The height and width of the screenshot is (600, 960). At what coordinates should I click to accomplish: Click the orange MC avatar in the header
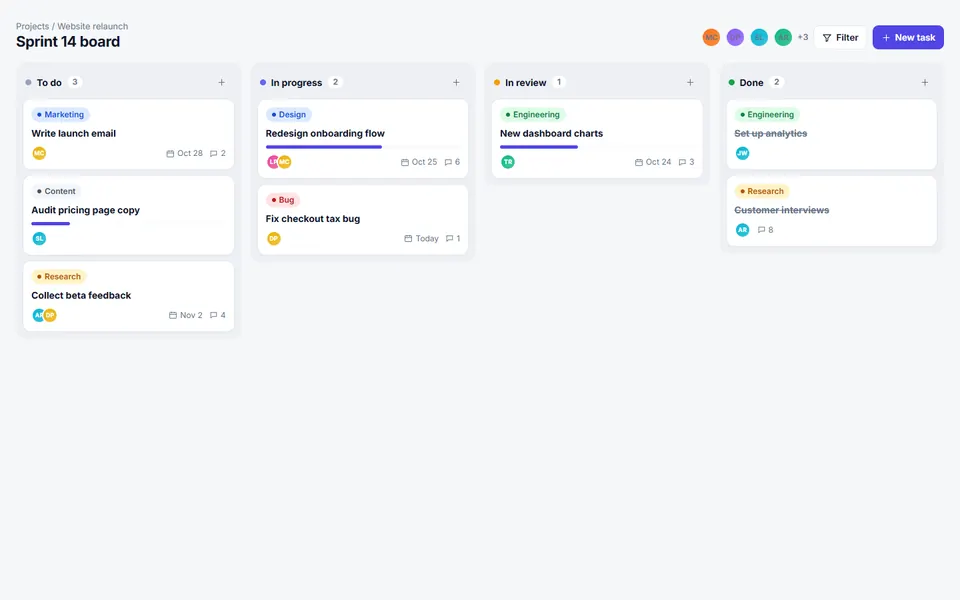click(x=711, y=37)
